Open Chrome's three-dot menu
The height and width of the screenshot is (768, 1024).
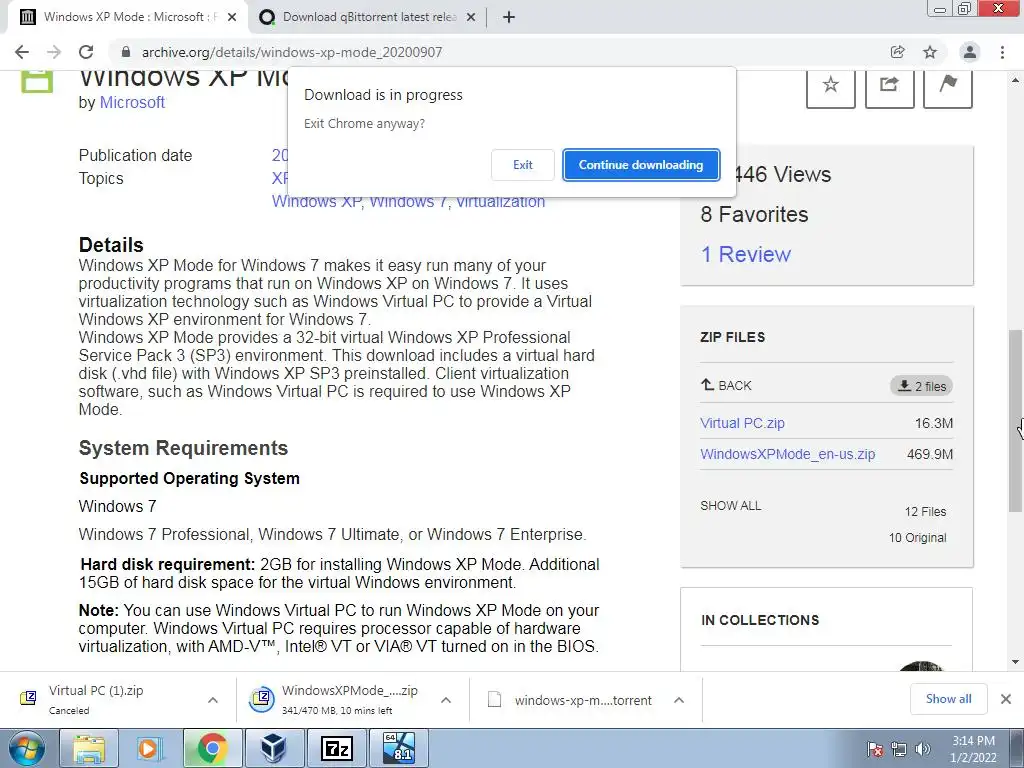click(x=1002, y=52)
